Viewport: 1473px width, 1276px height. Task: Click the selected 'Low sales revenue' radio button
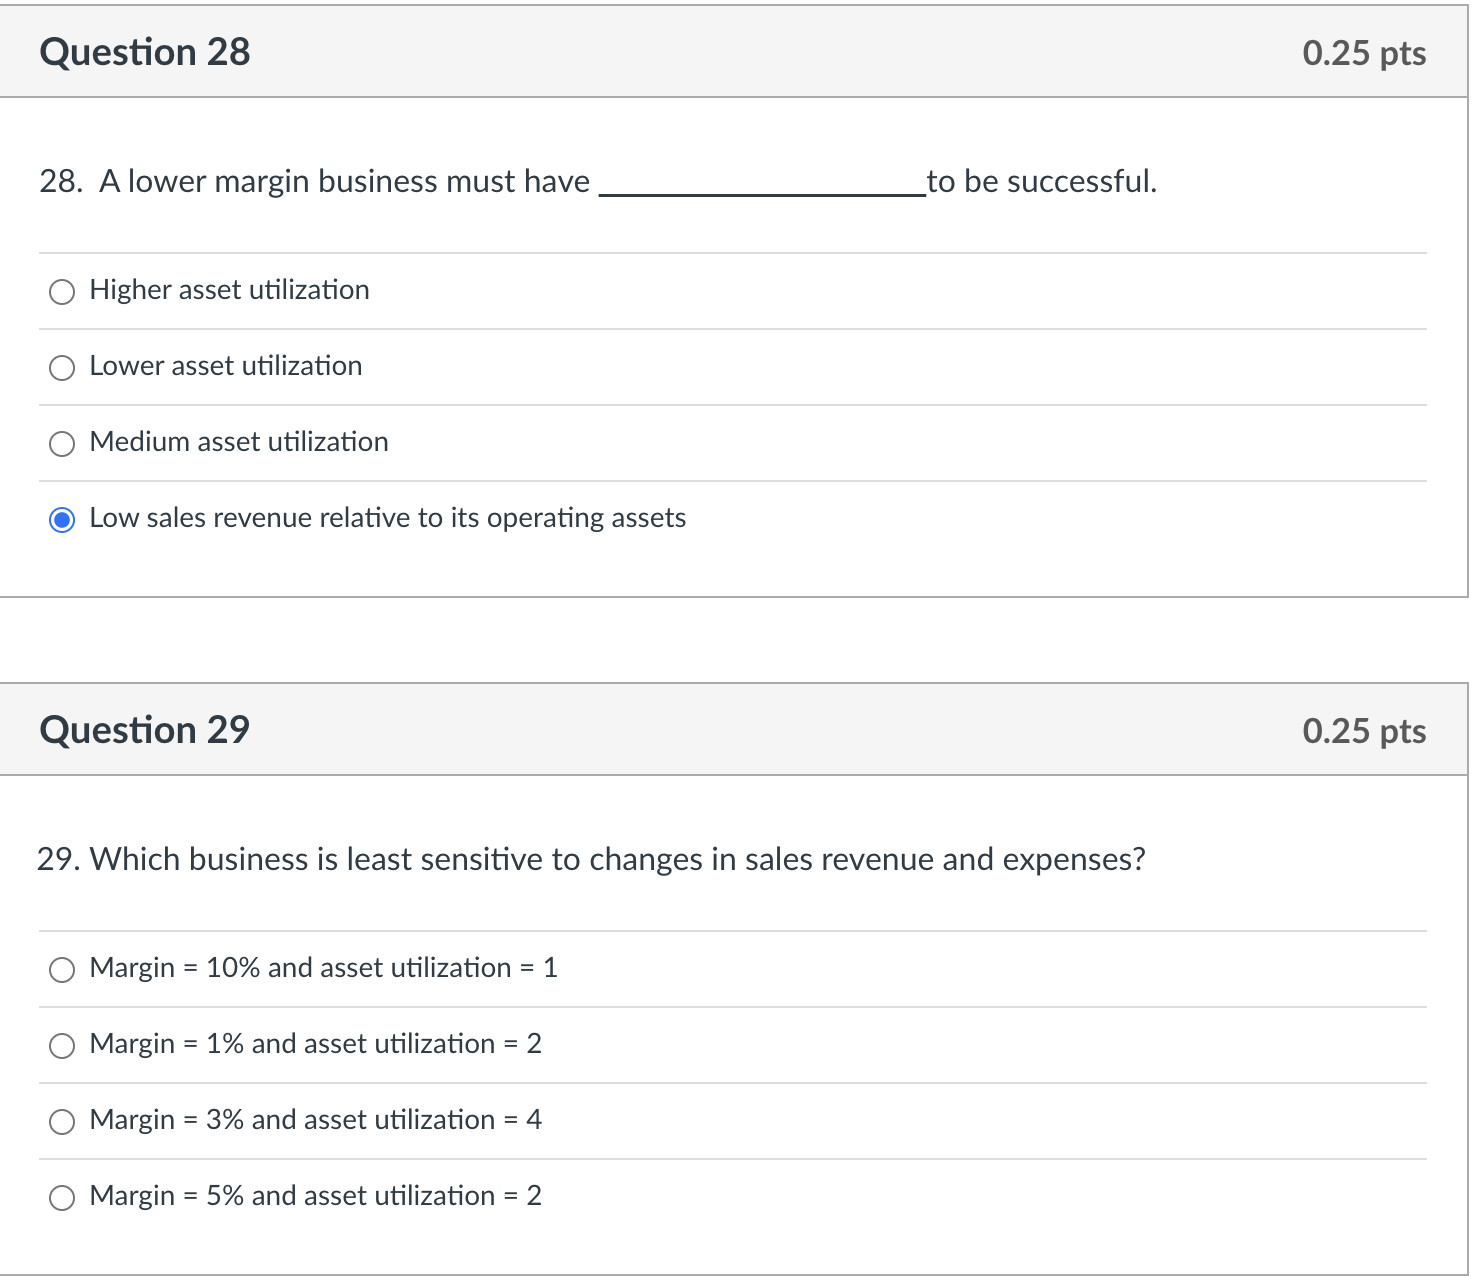tap(62, 520)
